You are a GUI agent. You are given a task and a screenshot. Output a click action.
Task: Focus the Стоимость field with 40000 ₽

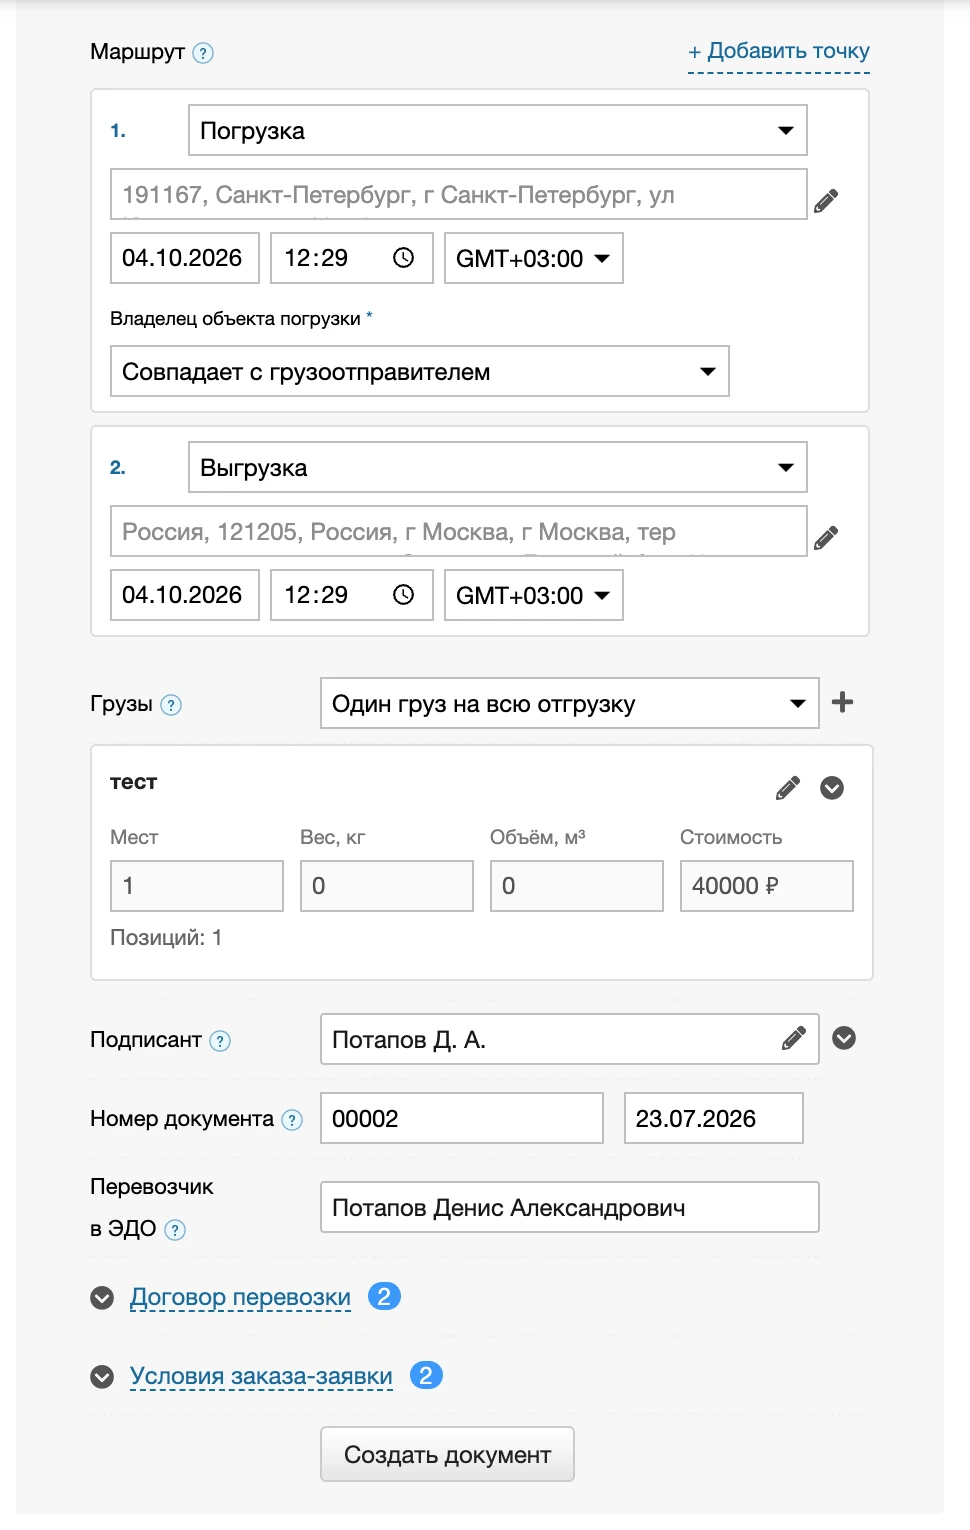pyautogui.click(x=767, y=886)
